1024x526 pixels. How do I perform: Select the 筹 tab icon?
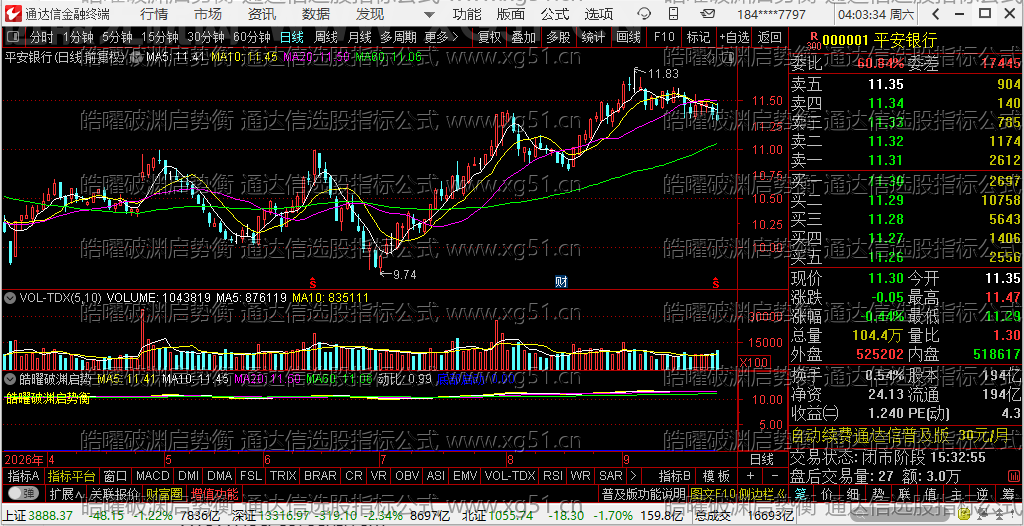click(1008, 493)
